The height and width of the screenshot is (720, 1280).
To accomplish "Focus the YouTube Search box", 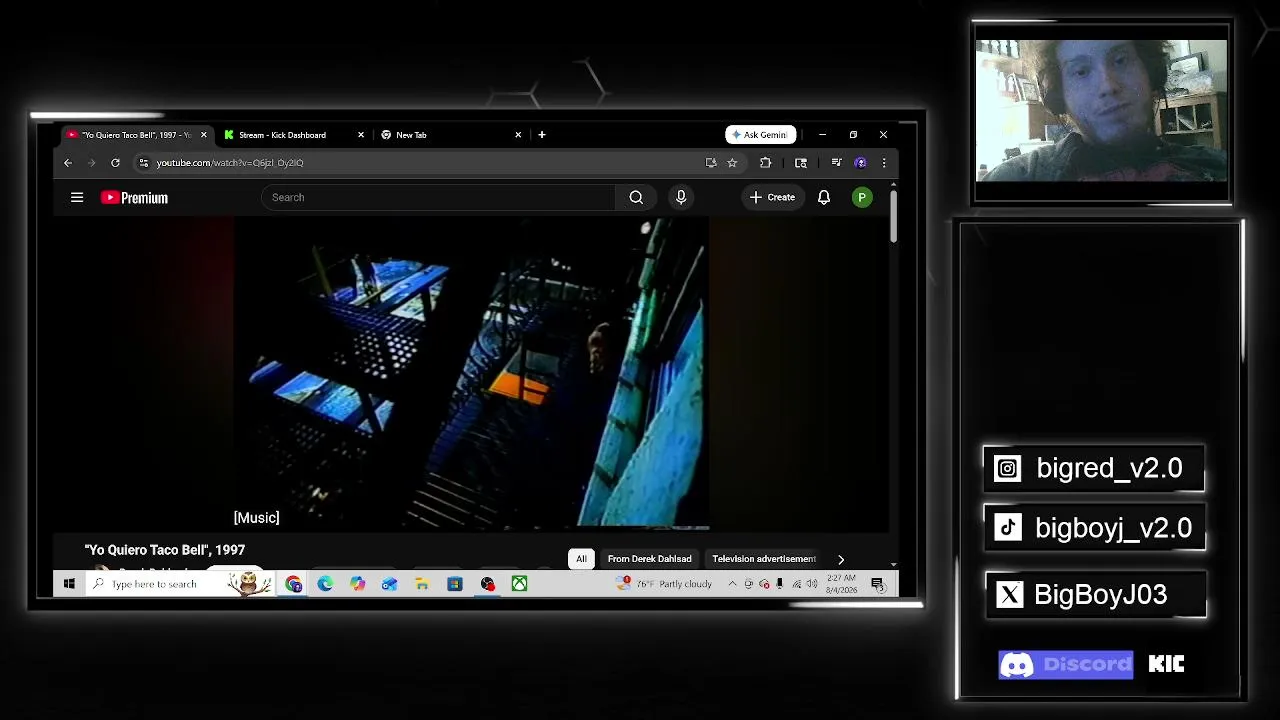I will (x=438, y=197).
